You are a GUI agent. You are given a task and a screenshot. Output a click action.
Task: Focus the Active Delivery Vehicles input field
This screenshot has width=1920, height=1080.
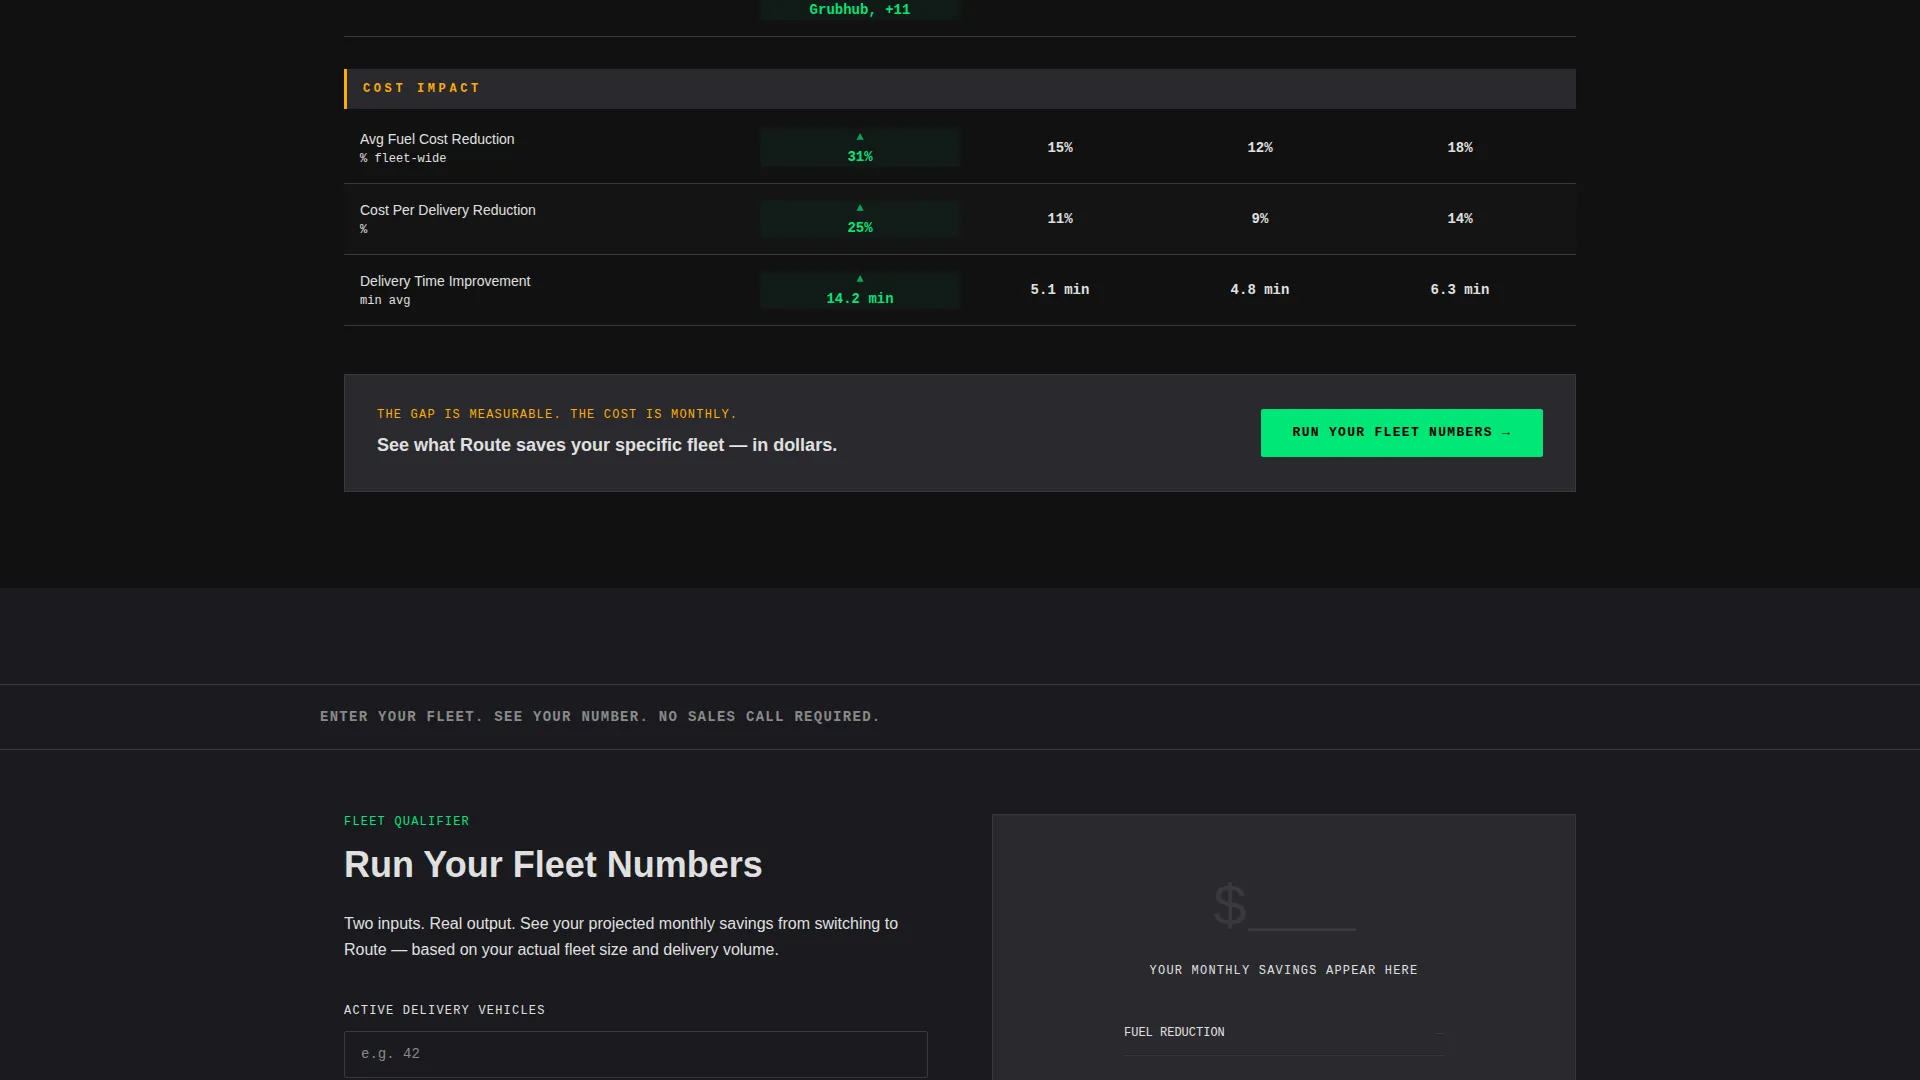(x=636, y=1054)
